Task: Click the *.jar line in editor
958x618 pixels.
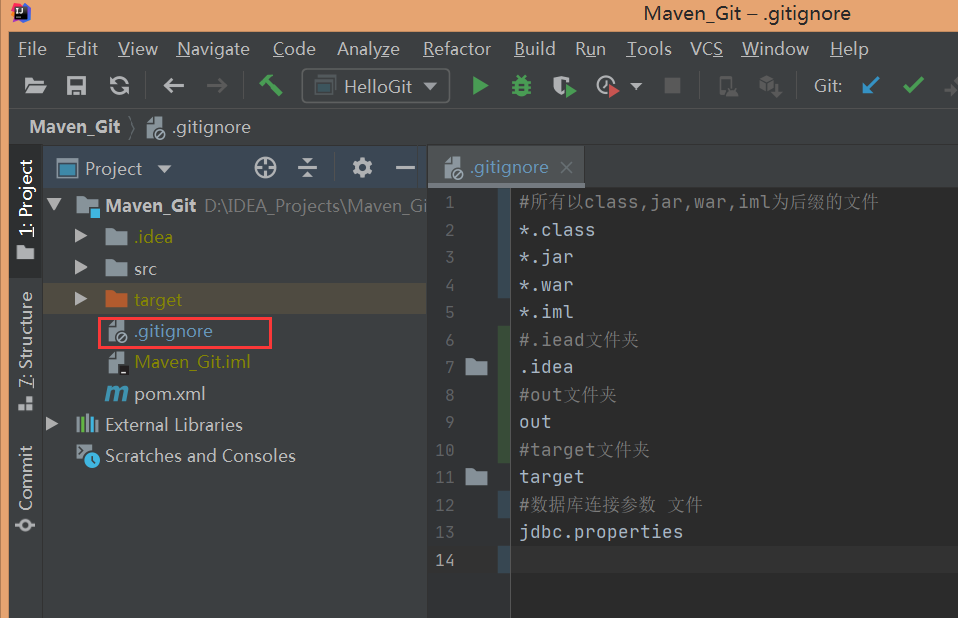Action: click(x=546, y=257)
